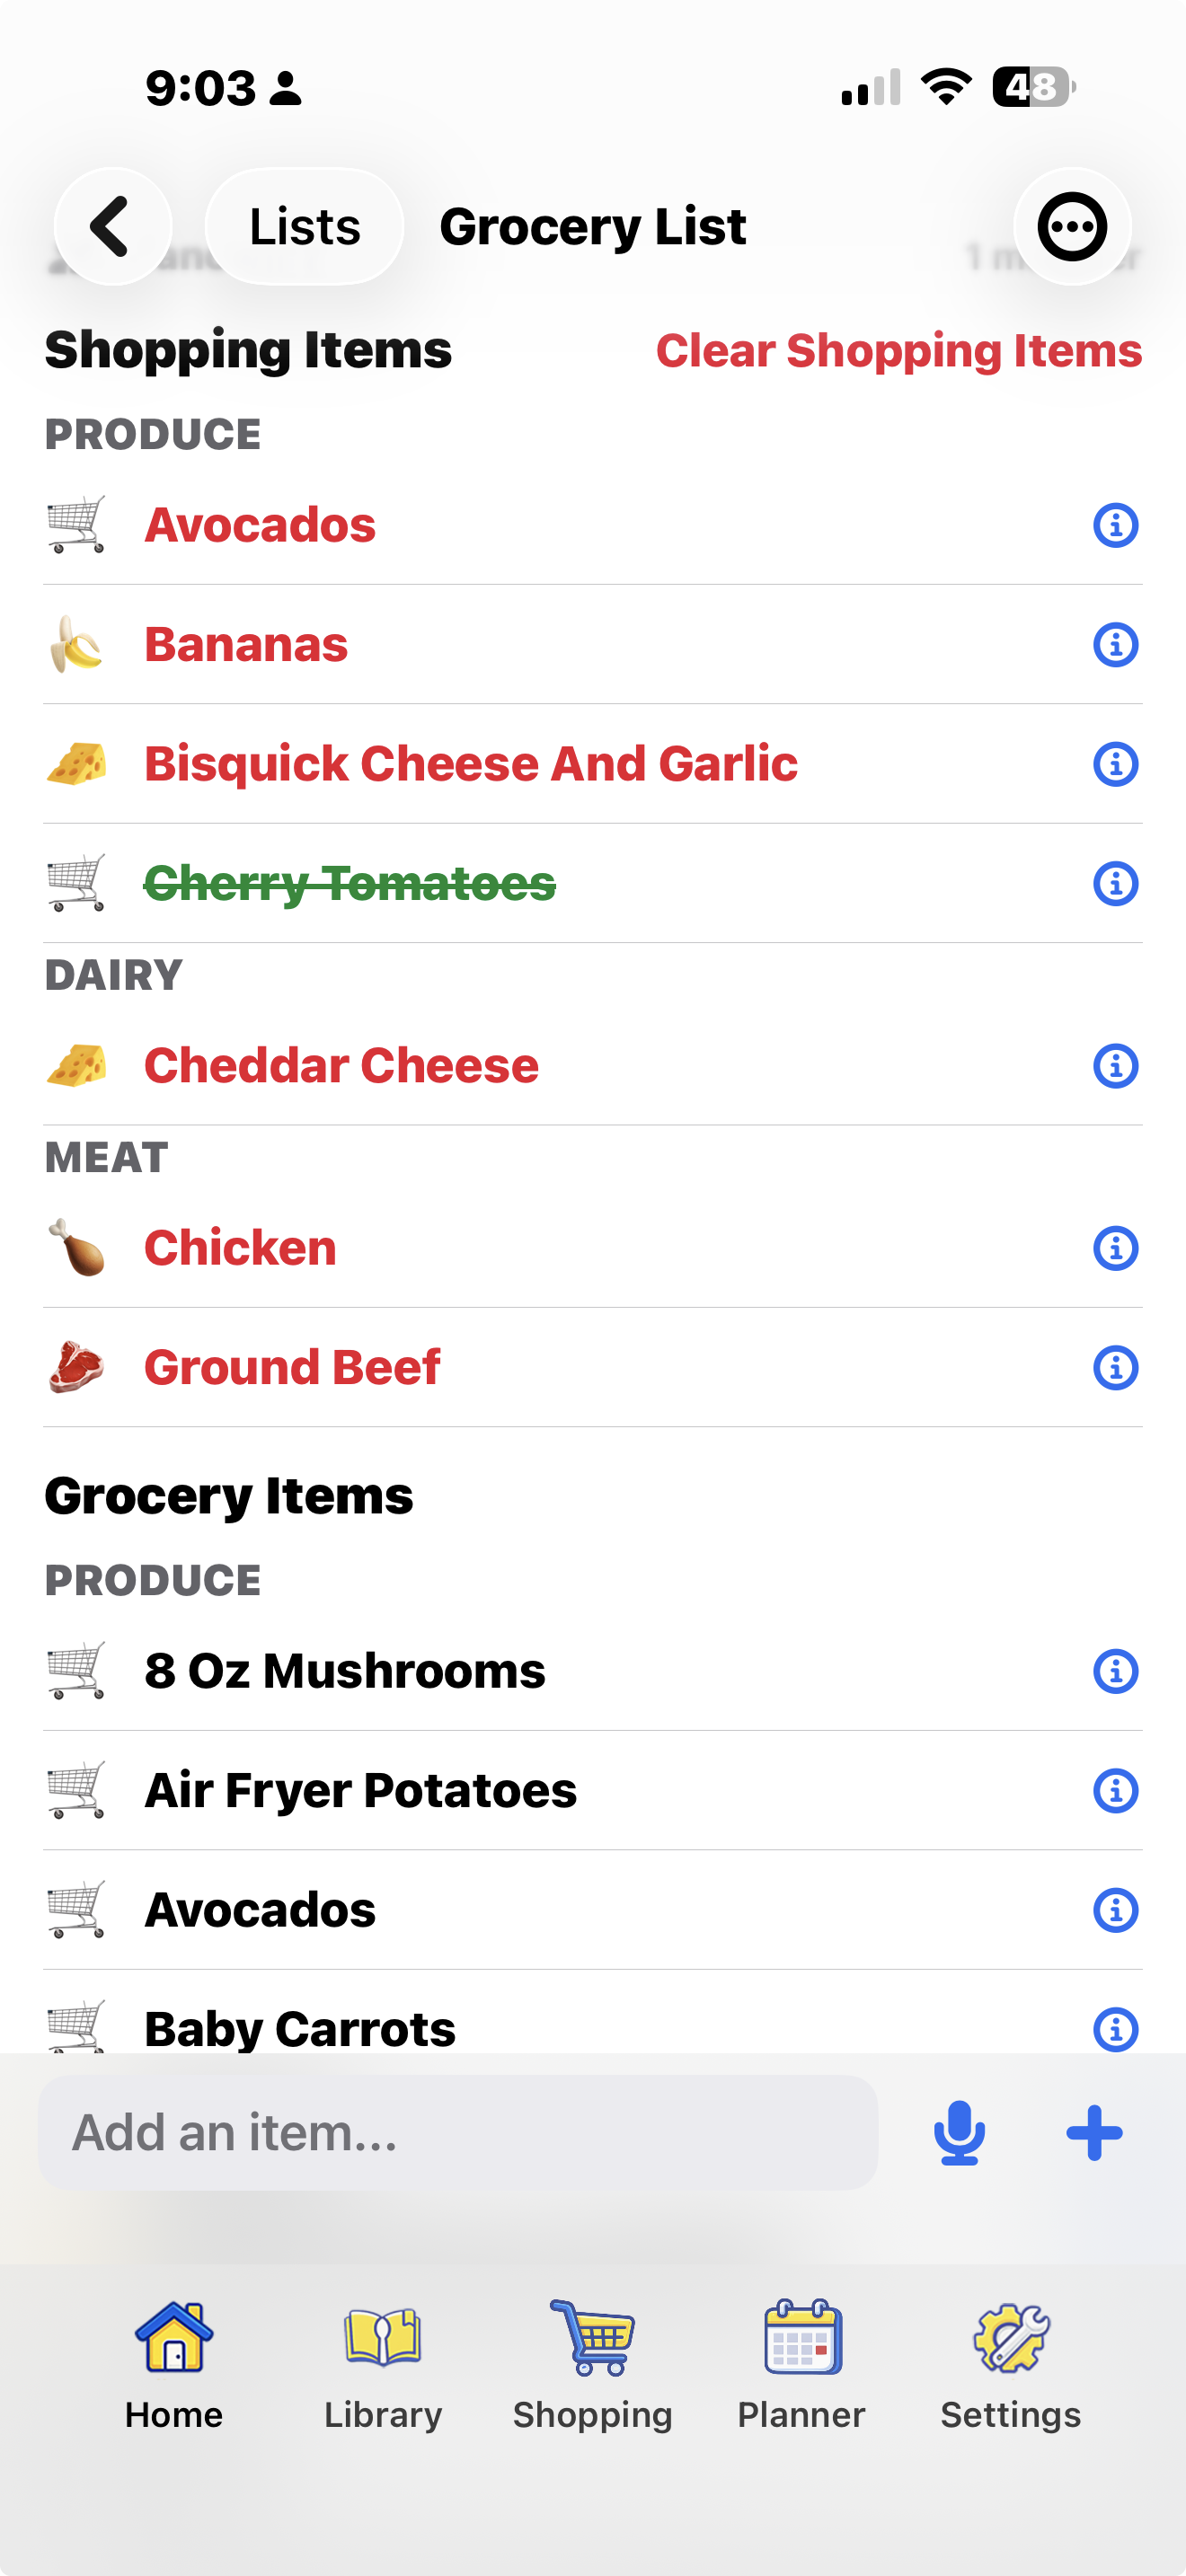
Task: Show details for Cheddar Cheese item
Action: click(x=1115, y=1066)
